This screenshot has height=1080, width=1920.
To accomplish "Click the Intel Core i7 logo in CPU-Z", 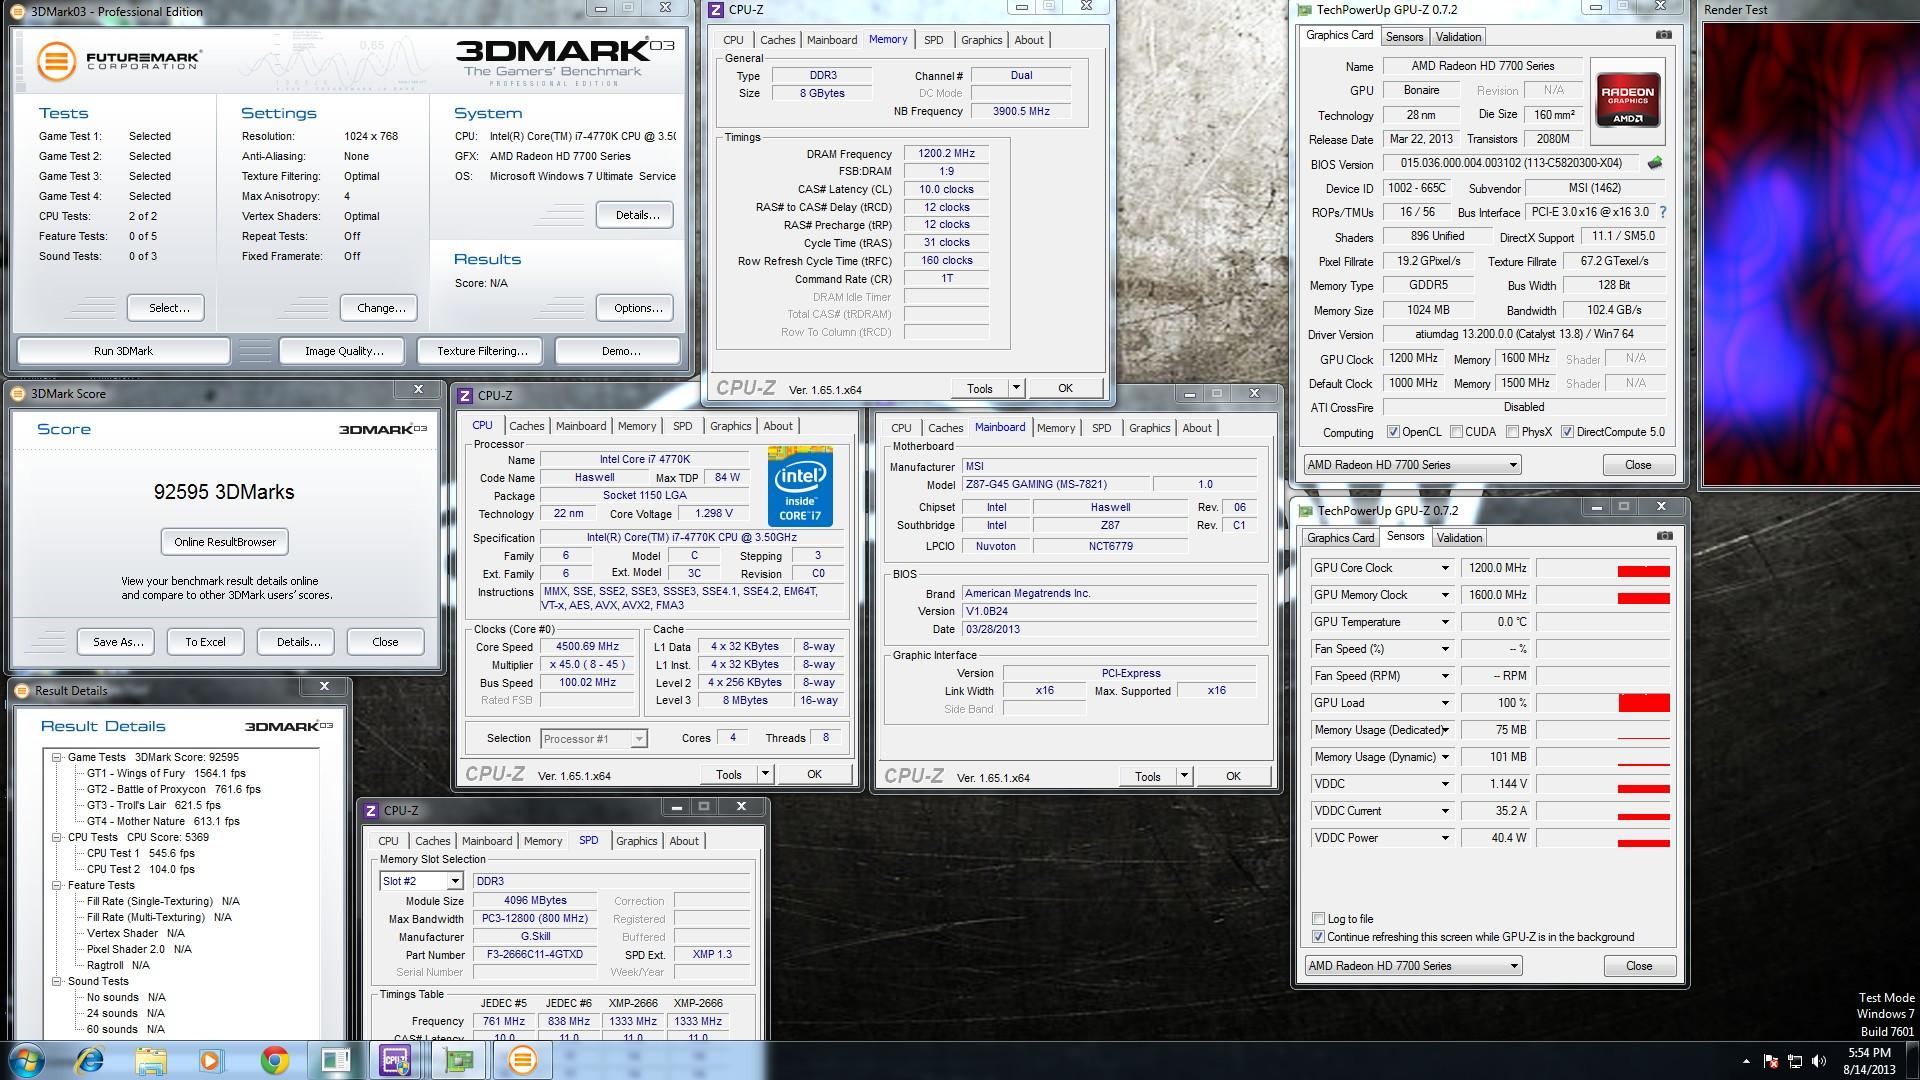I will pyautogui.click(x=800, y=487).
